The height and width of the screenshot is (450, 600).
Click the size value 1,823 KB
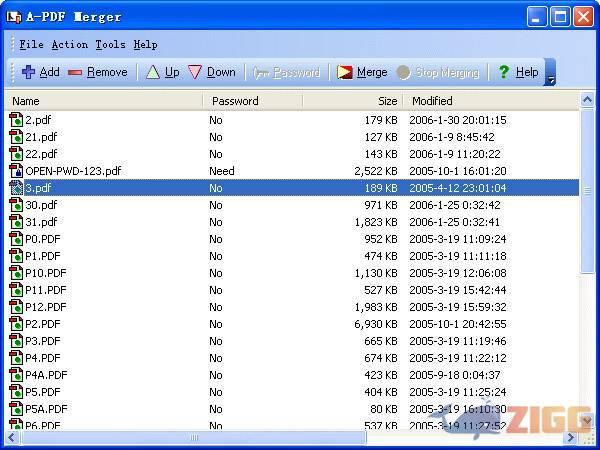tap(376, 222)
